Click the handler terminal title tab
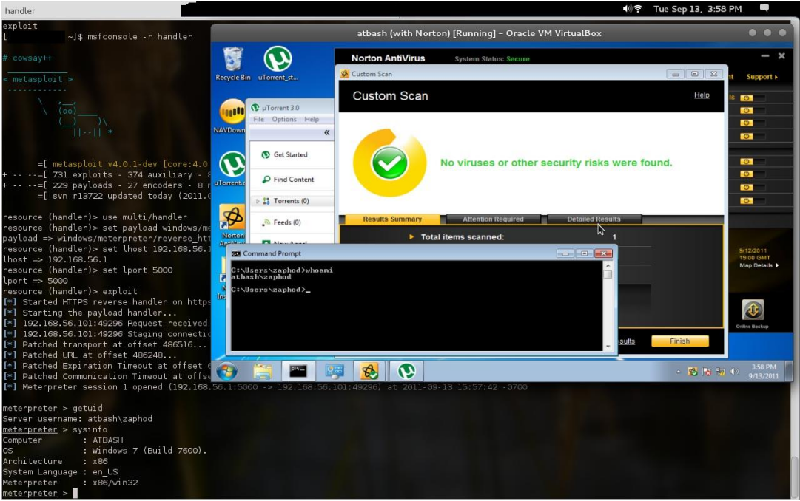This screenshot has width=800, height=501. tap(20, 10)
